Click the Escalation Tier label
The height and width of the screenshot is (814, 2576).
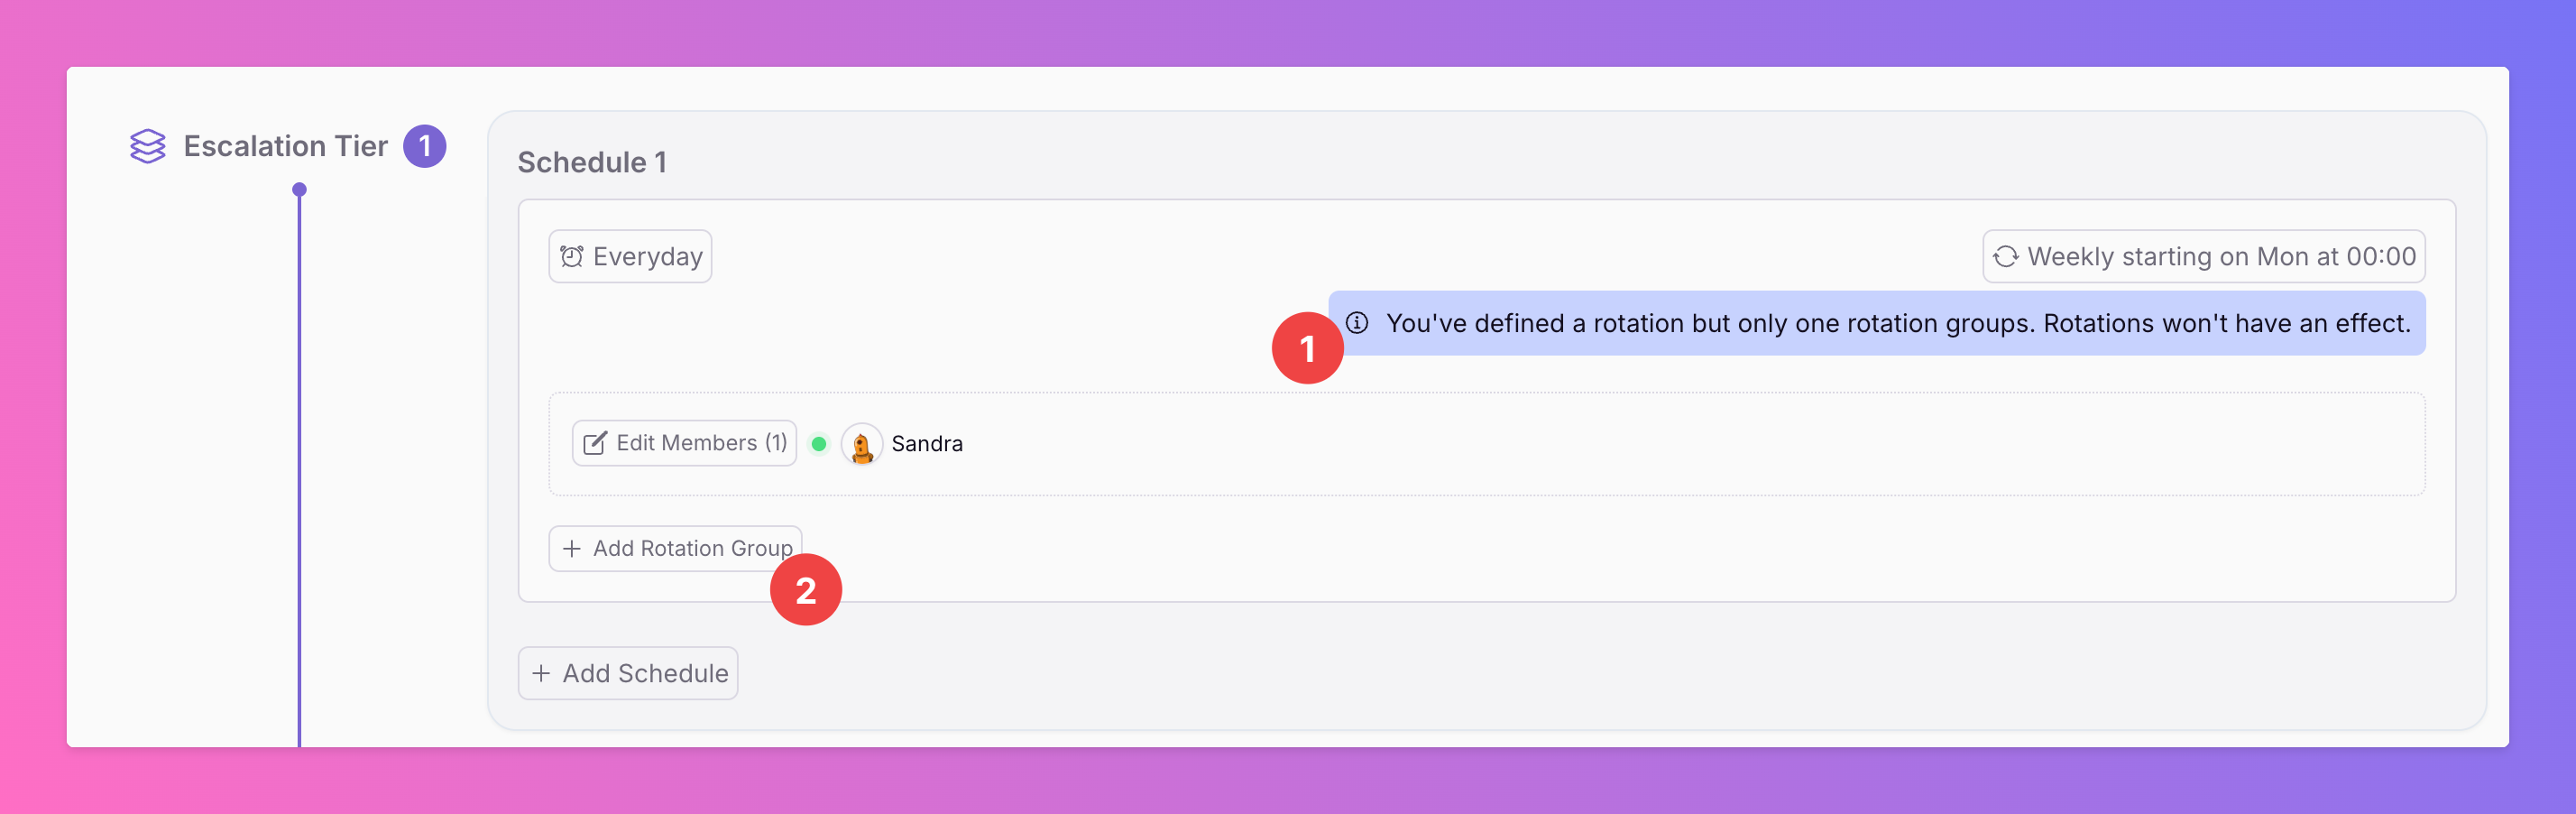click(285, 146)
